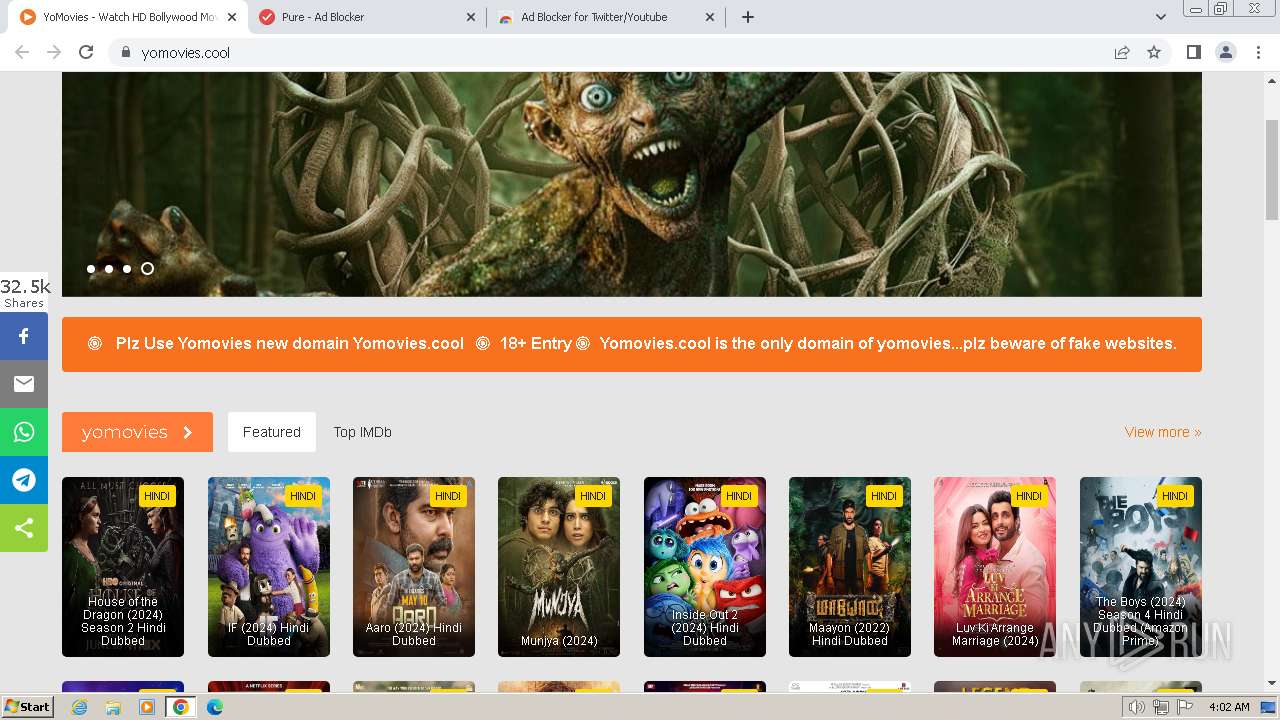
Task: Share page via Telegram icon
Action: [x=24, y=480]
